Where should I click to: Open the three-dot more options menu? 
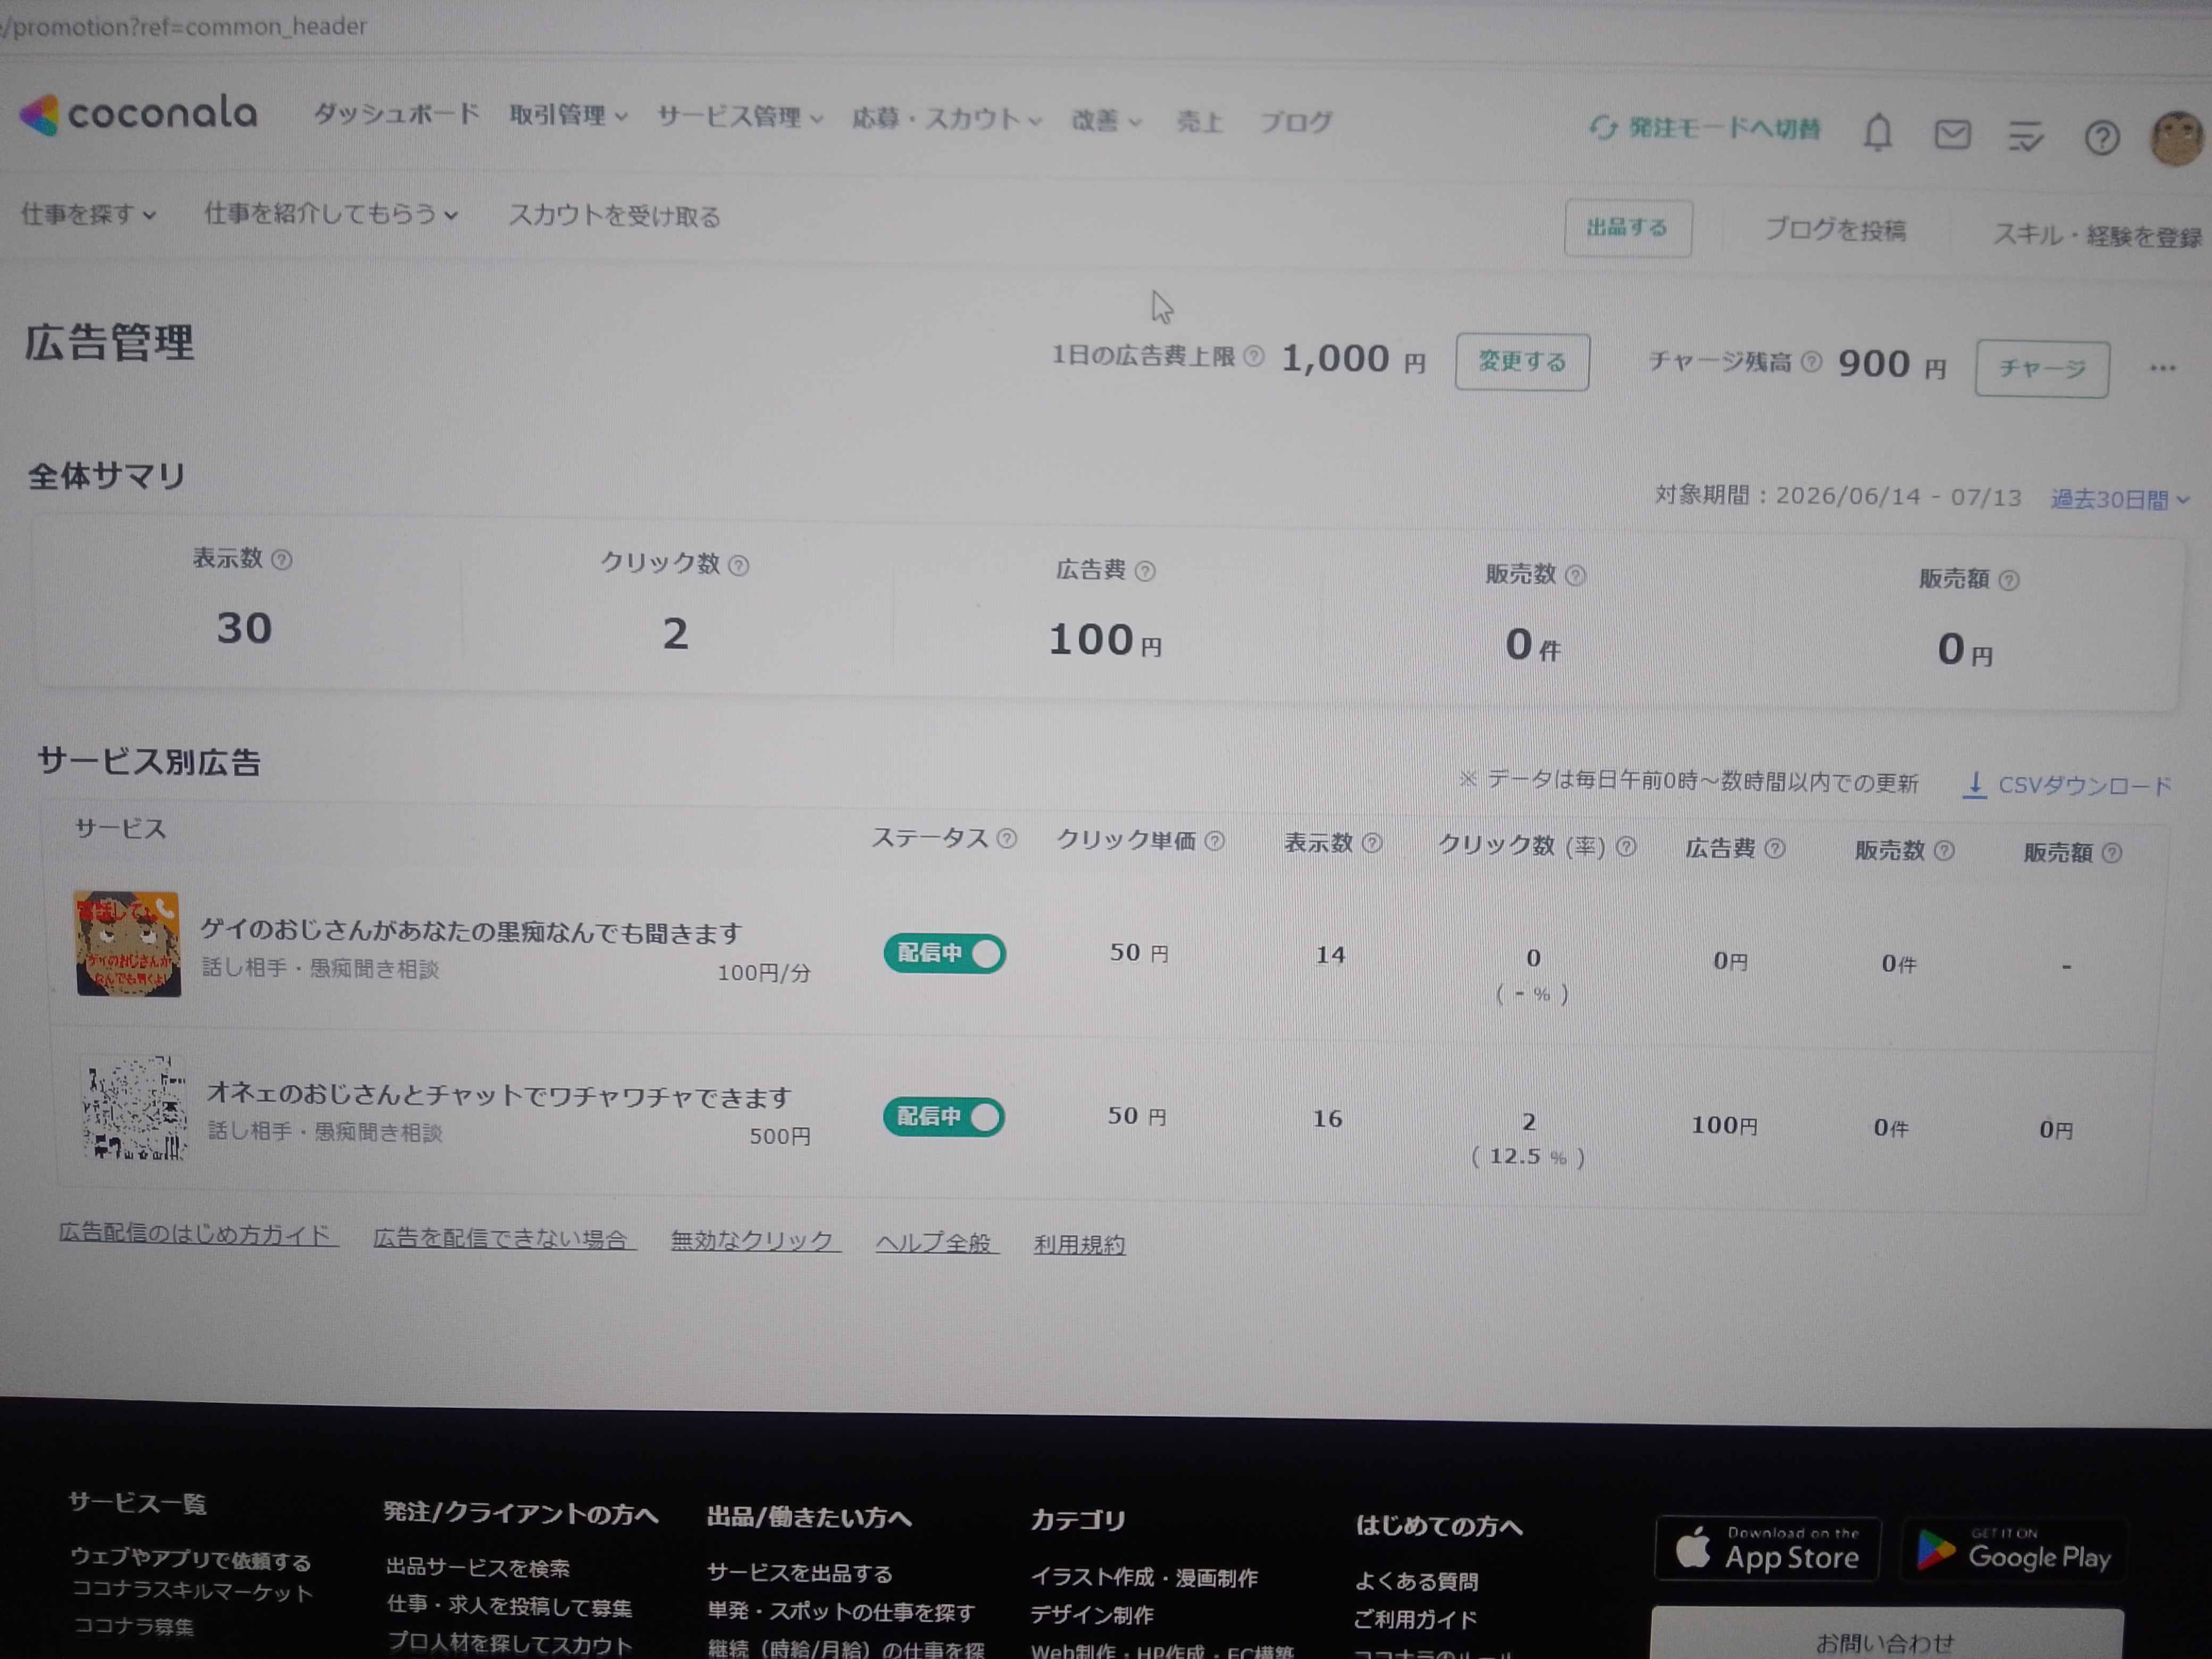click(2162, 368)
